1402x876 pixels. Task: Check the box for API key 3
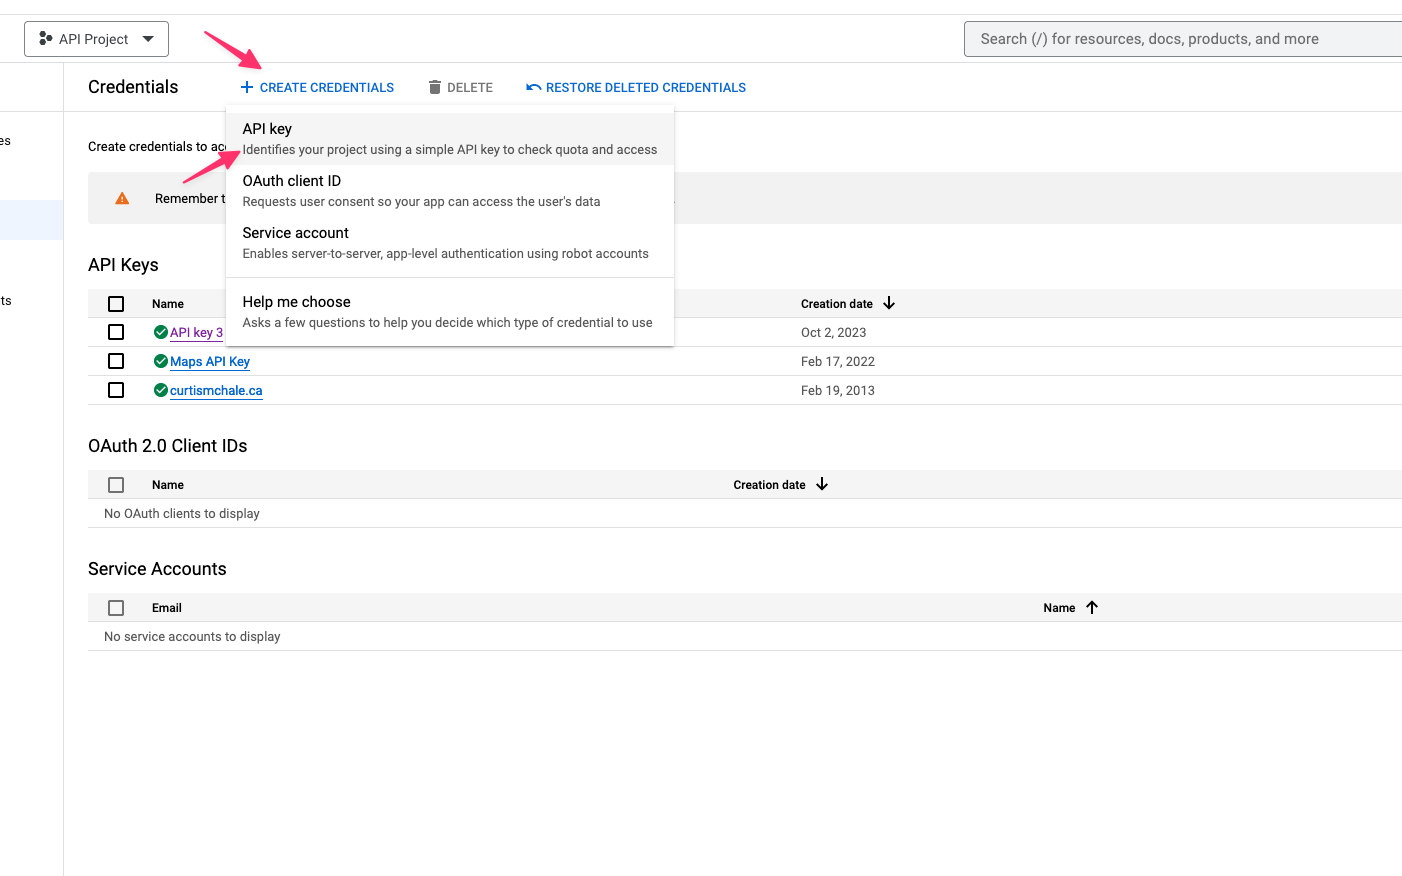(116, 332)
